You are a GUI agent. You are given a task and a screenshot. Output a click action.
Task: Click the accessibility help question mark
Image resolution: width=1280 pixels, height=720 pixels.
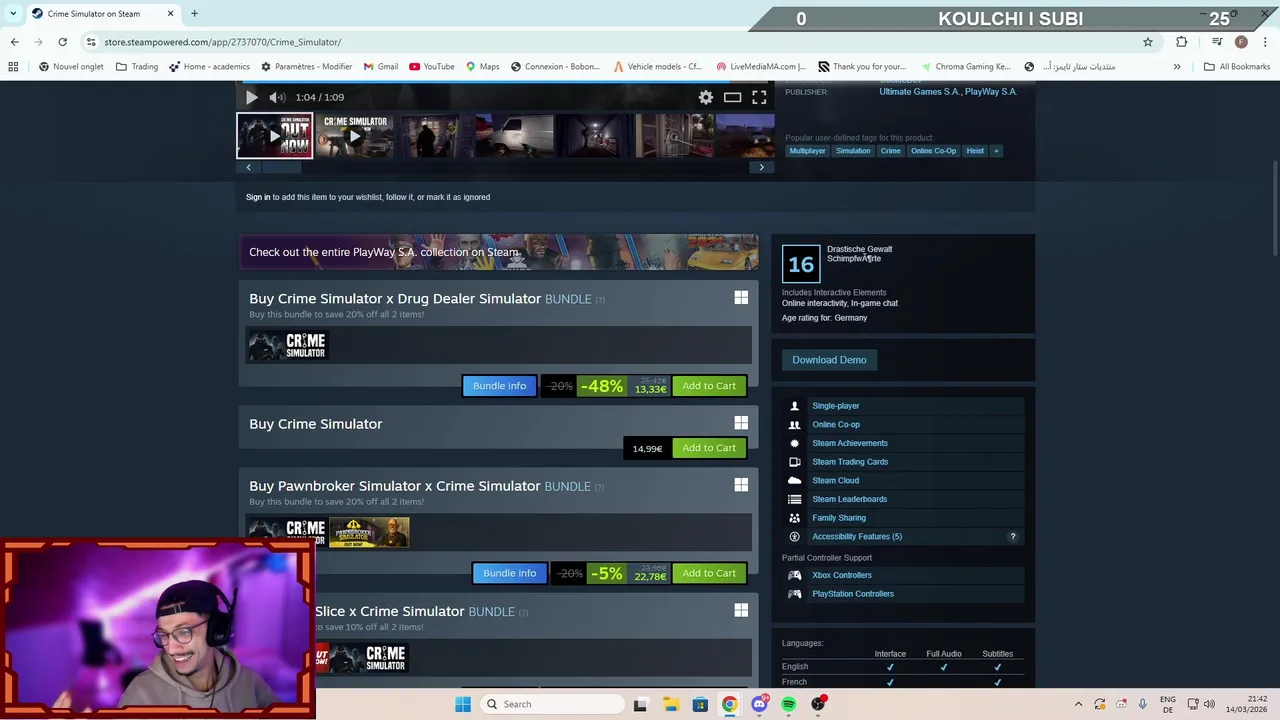pyautogui.click(x=1012, y=537)
